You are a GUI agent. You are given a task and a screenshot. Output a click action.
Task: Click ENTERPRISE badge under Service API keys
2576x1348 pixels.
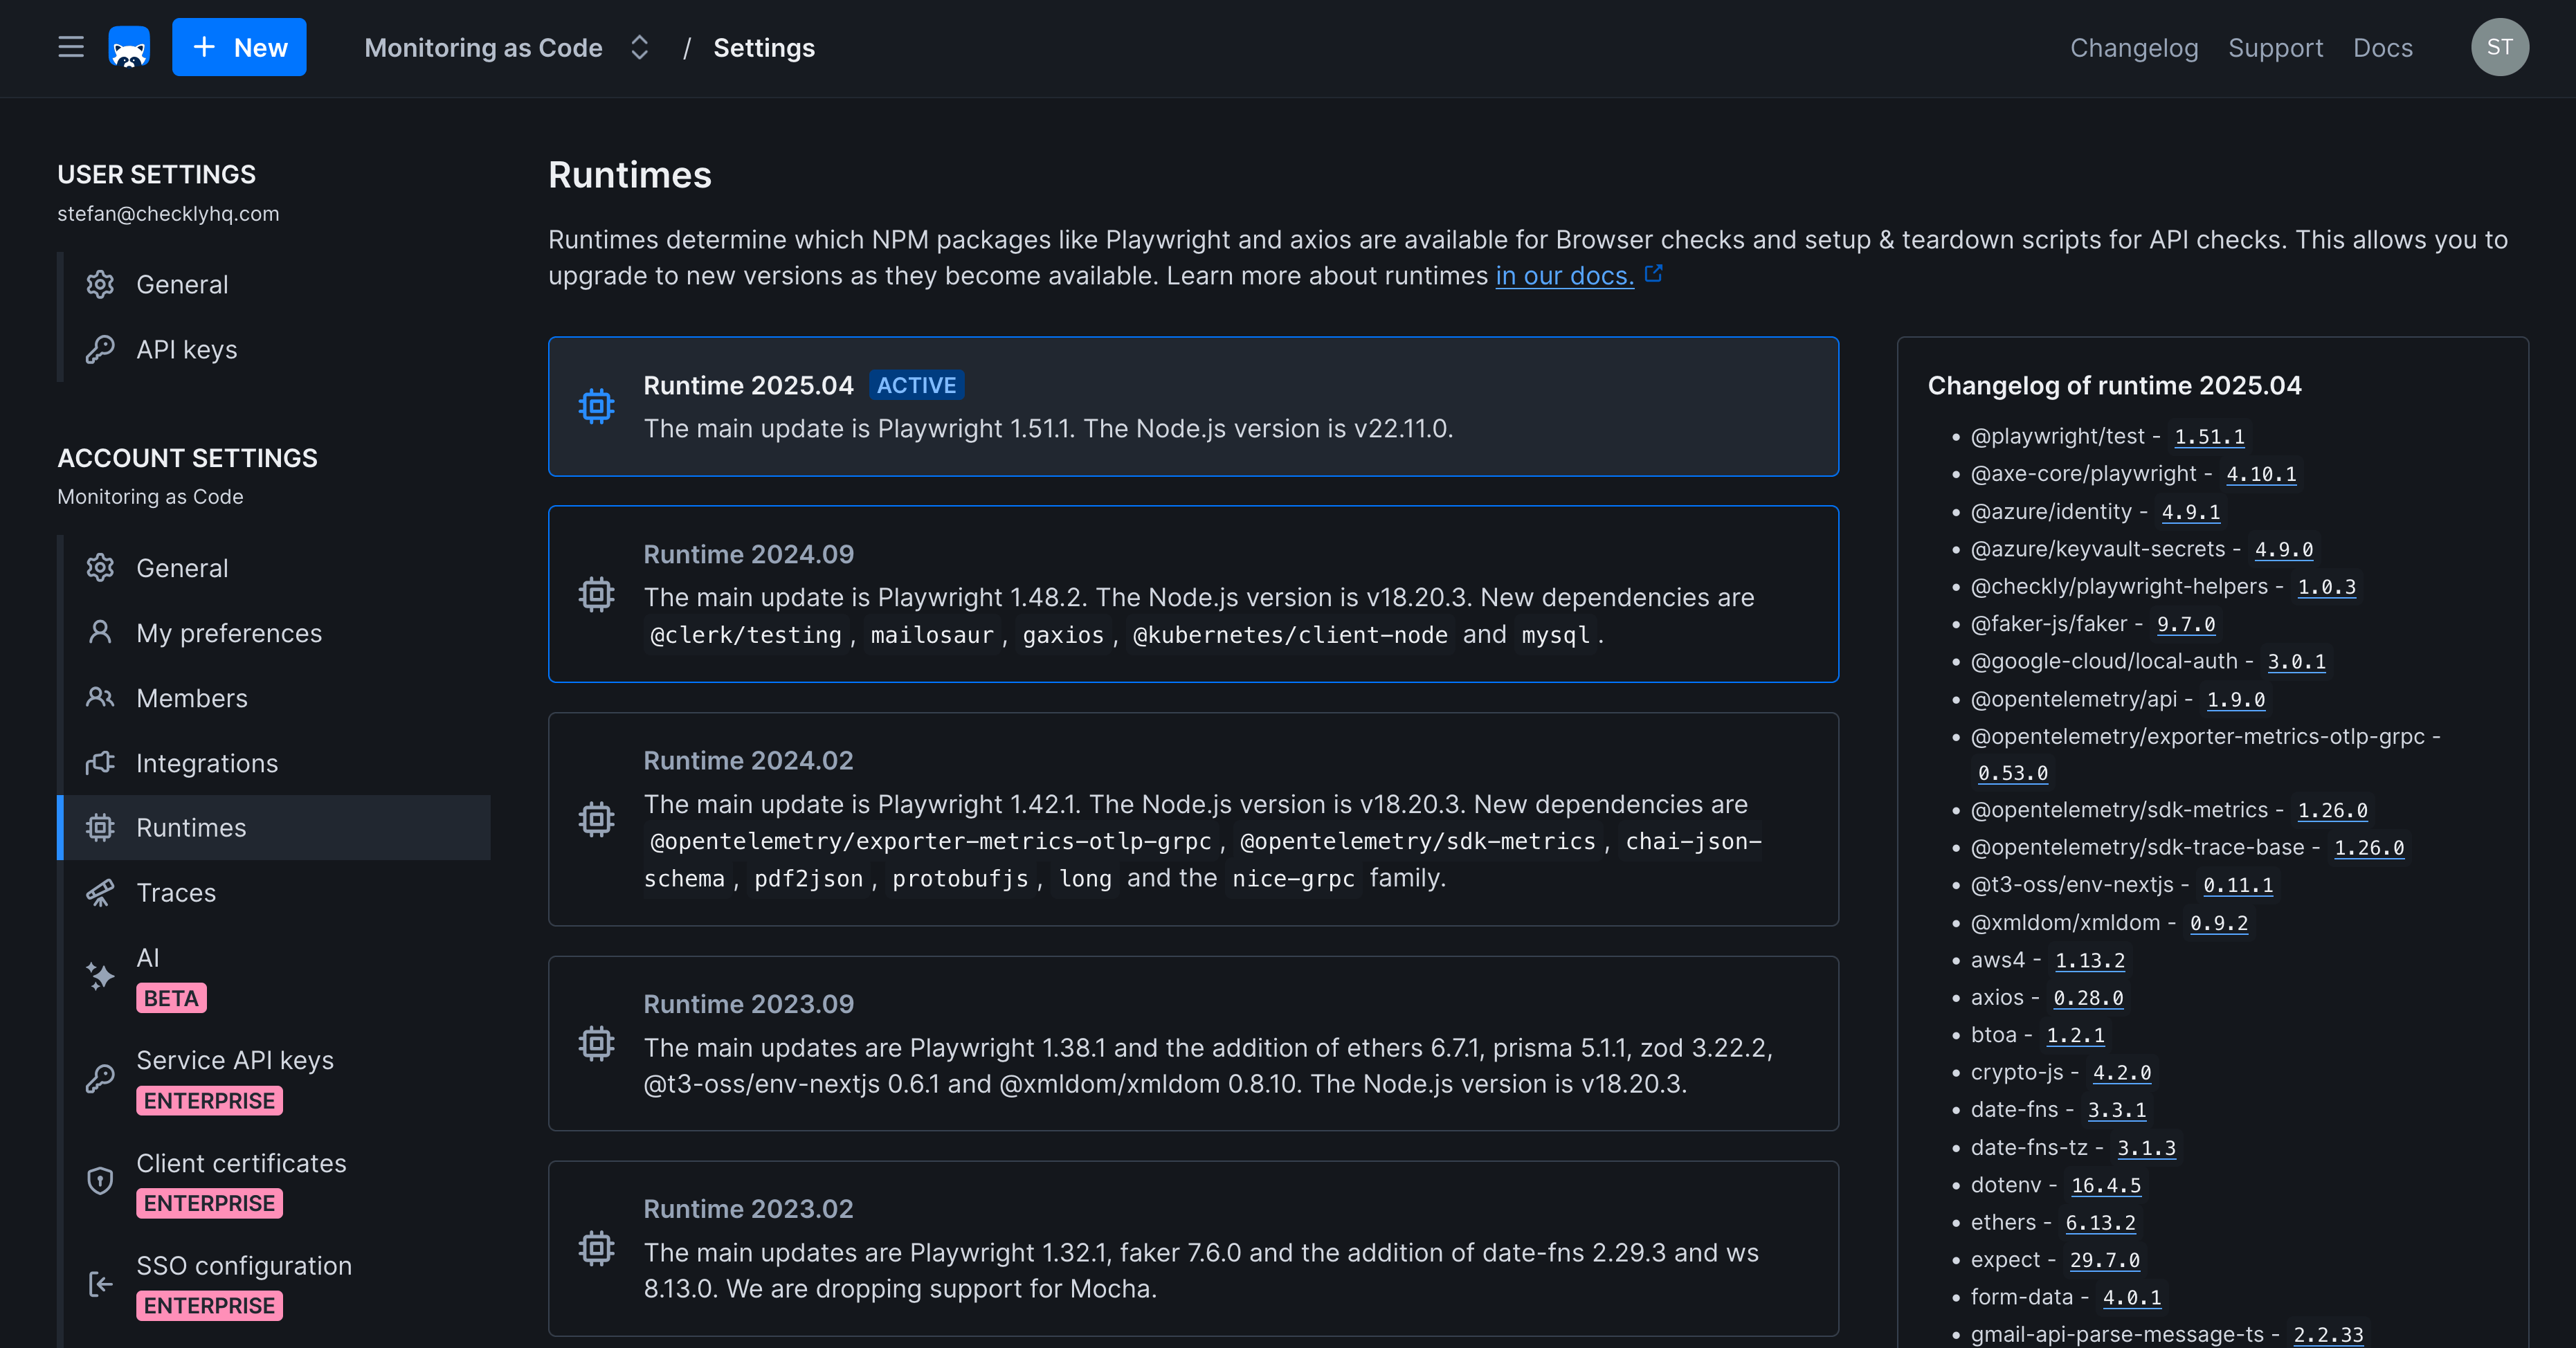pos(209,1100)
